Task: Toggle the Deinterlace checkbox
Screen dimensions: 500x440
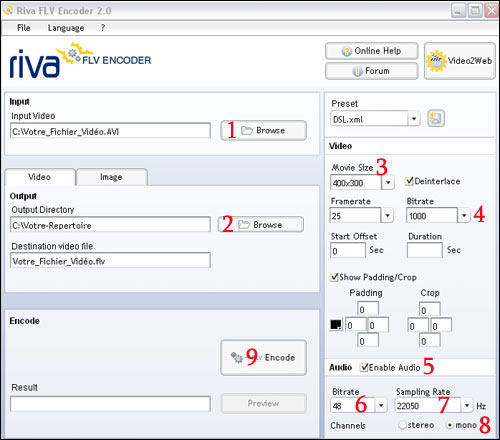Action: coord(409,181)
